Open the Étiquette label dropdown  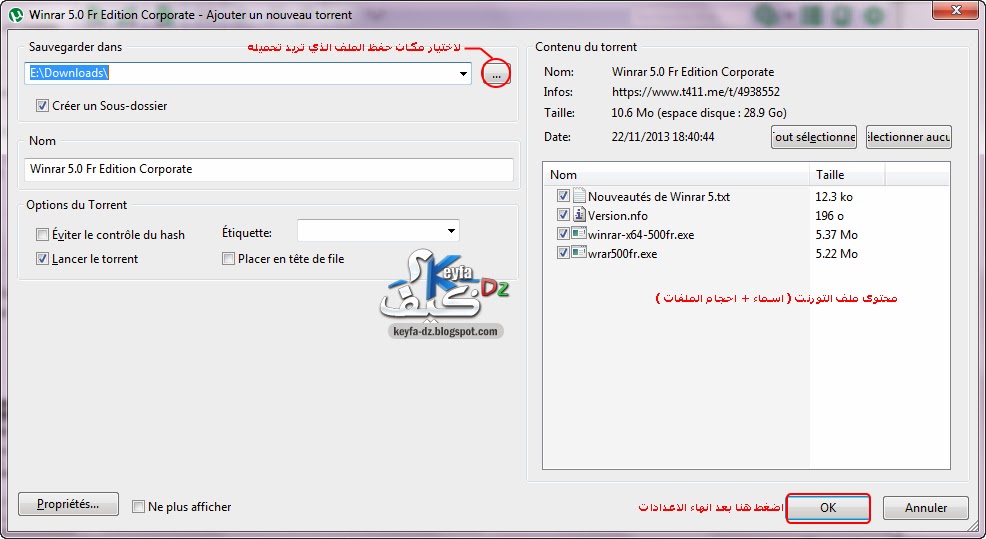coord(451,231)
